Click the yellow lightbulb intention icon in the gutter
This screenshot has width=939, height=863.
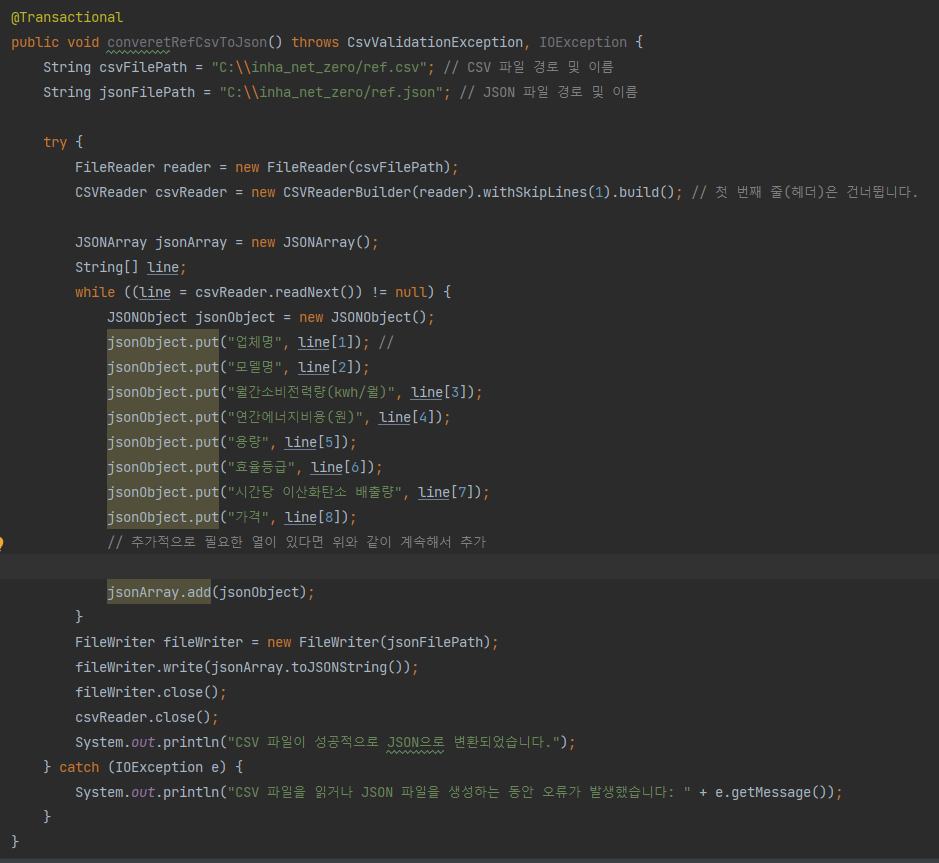point(2,543)
